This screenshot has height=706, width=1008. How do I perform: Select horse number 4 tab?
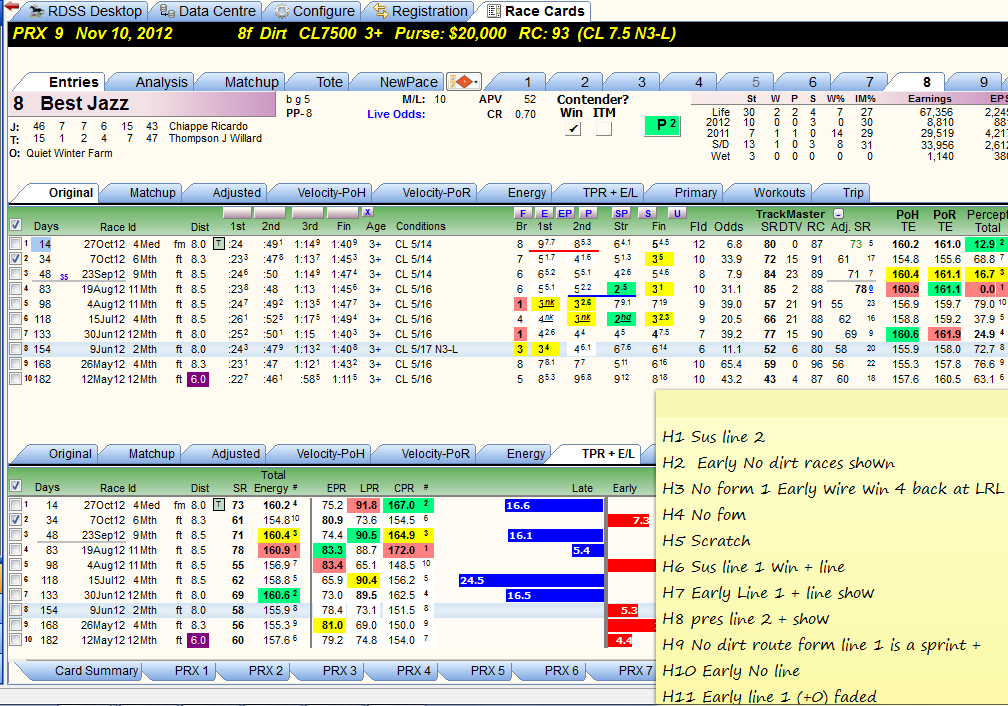coord(699,82)
